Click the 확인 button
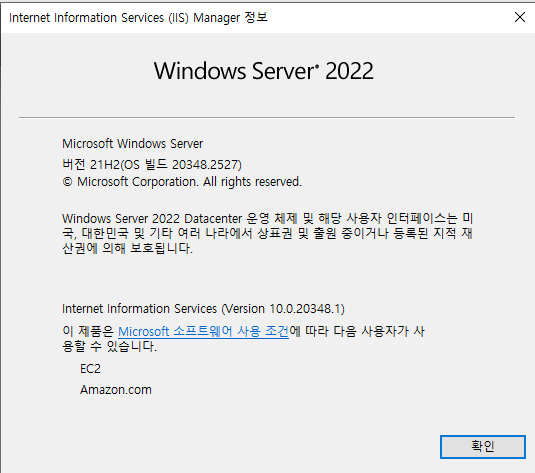This screenshot has height=473, width=535. coord(482,446)
